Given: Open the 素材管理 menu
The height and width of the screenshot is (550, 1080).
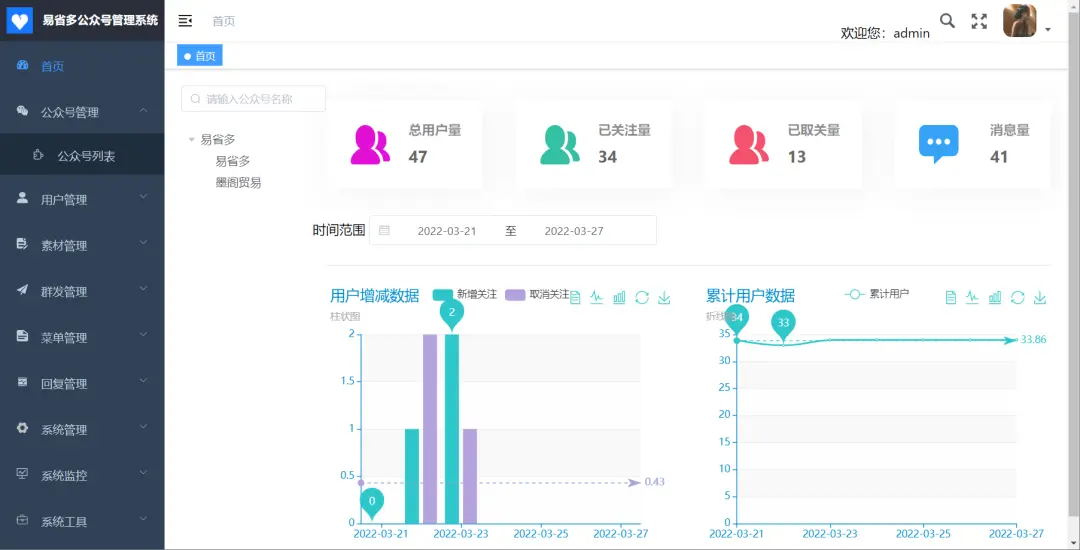Looking at the screenshot, I should 82,245.
